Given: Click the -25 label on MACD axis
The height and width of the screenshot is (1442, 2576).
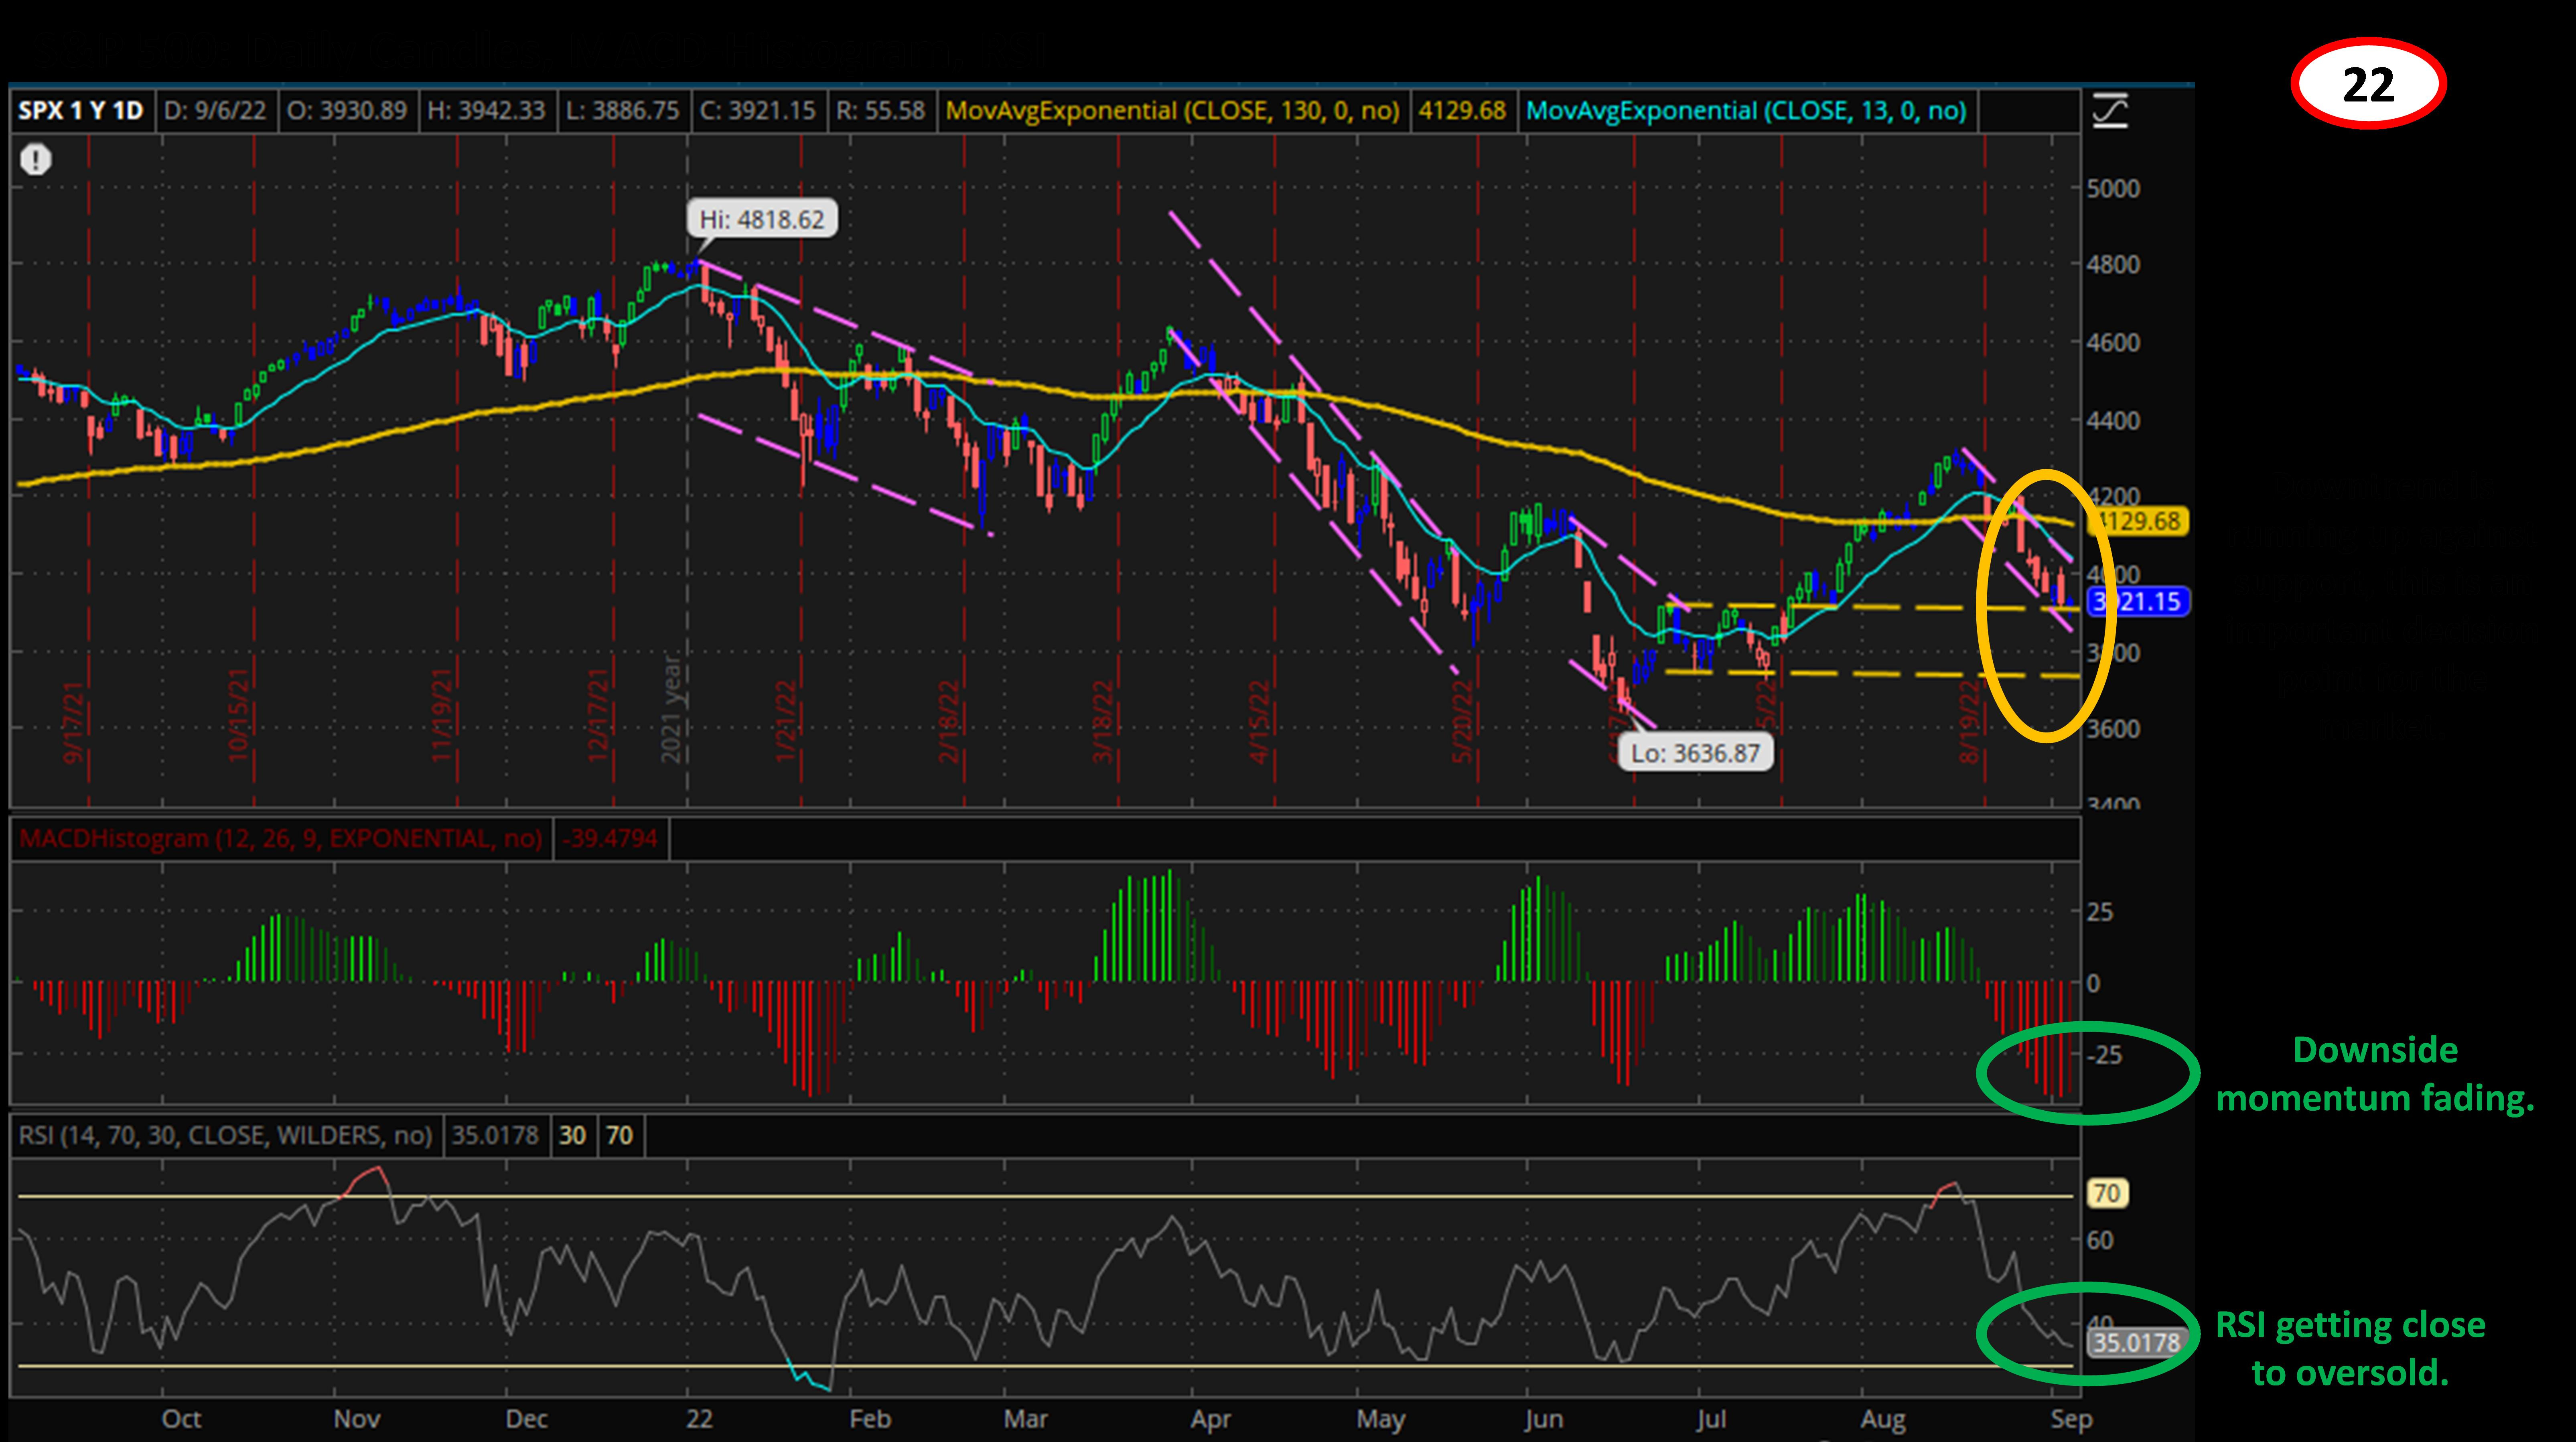Looking at the screenshot, I should coord(2105,1054).
